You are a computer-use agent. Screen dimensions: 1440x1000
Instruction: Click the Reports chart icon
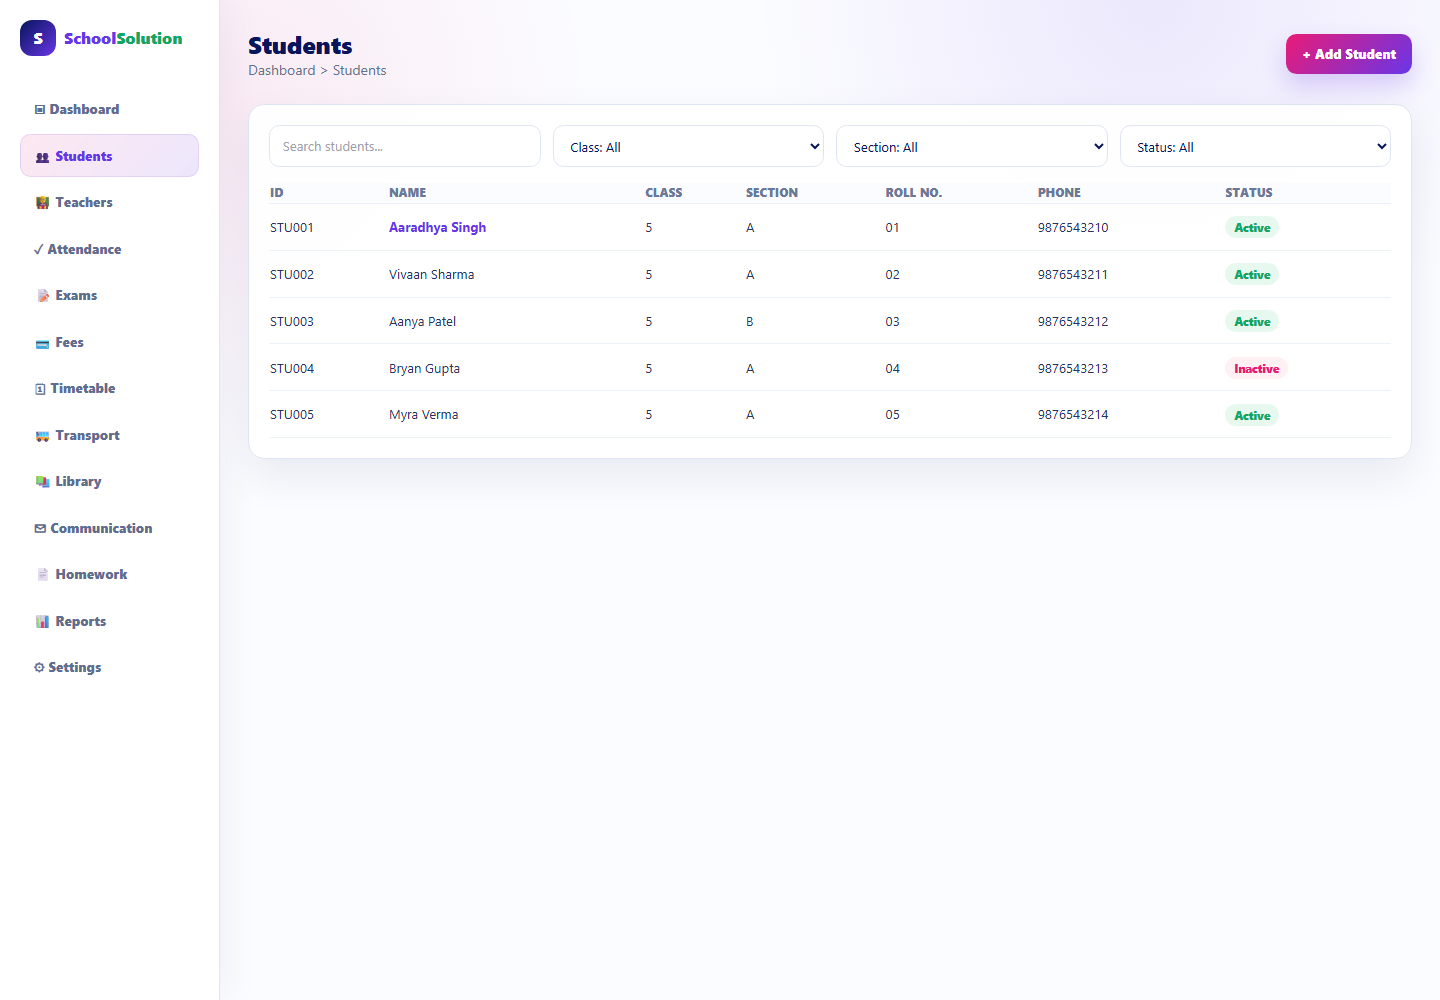[42, 622]
